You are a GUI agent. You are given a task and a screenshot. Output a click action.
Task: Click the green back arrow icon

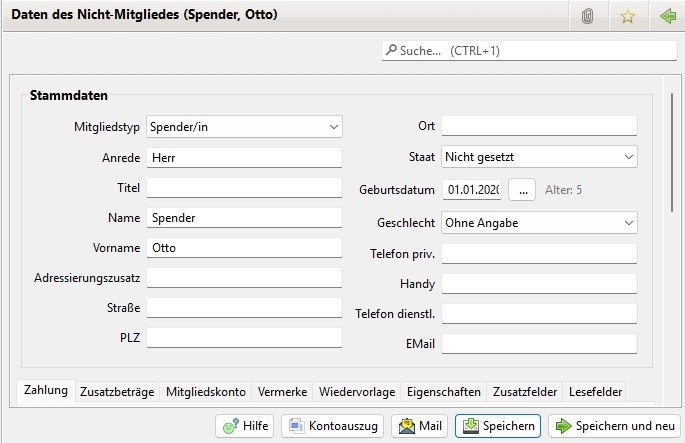667,16
